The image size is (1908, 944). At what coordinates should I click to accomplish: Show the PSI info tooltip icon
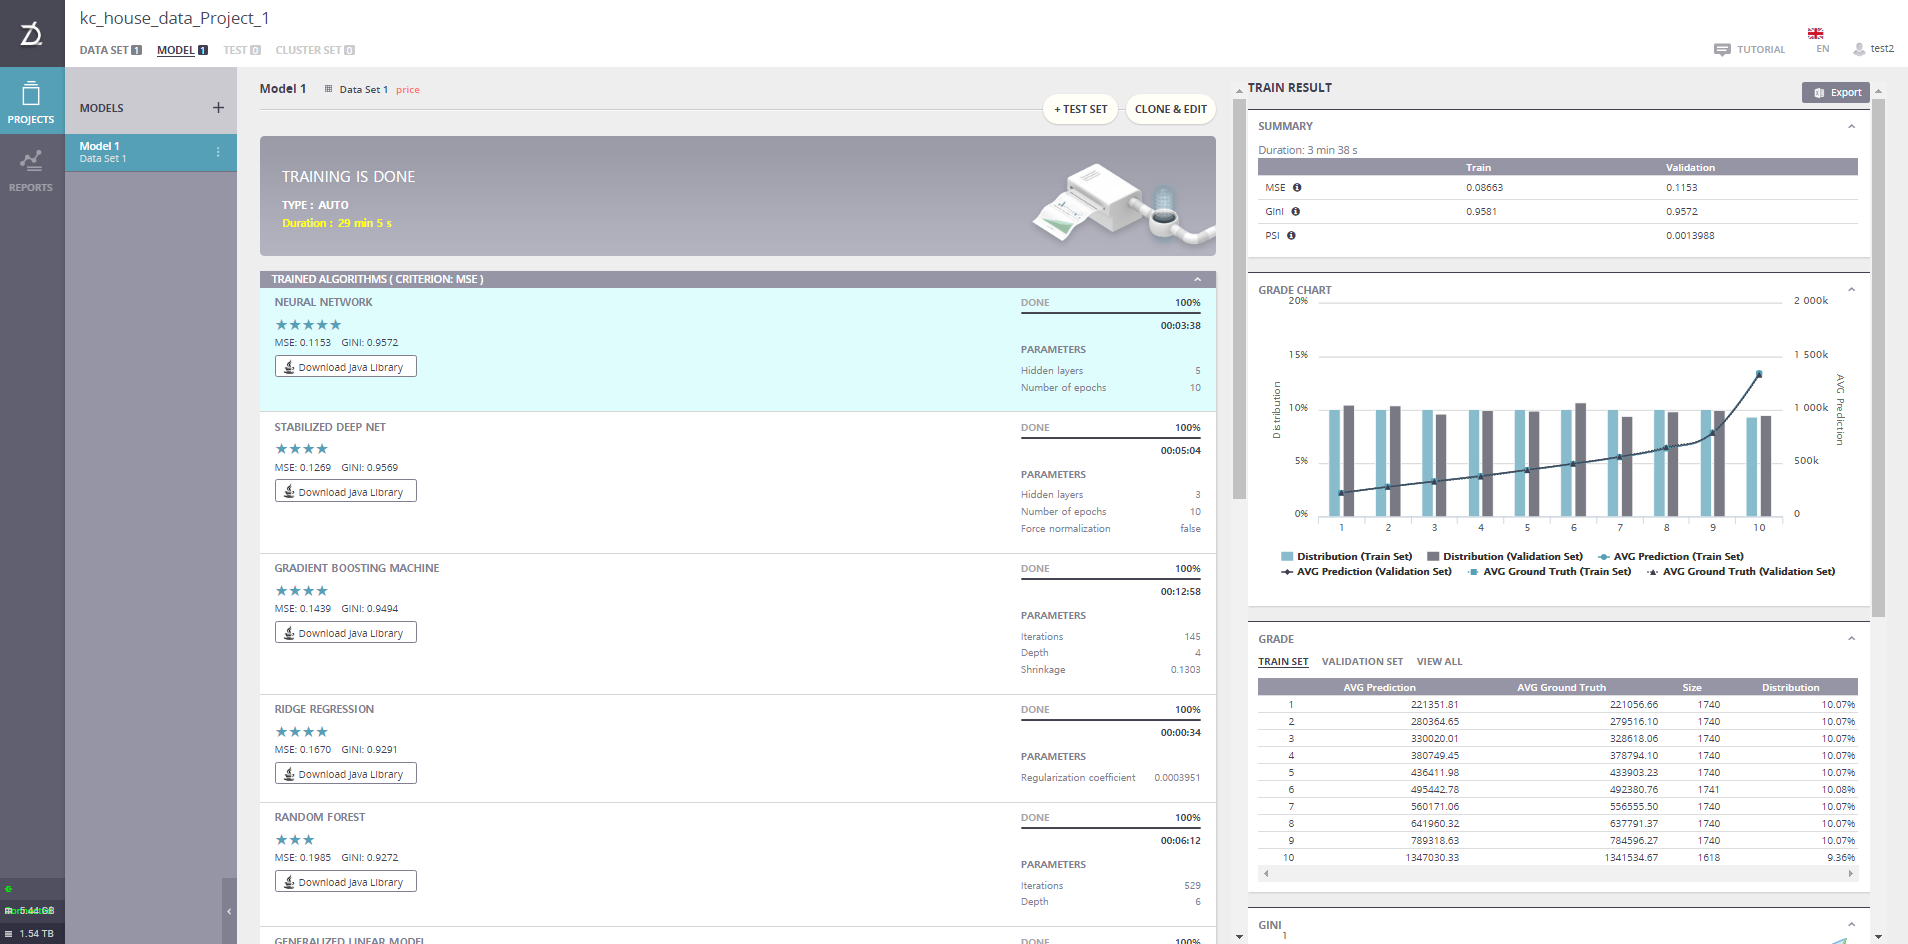1291,235
